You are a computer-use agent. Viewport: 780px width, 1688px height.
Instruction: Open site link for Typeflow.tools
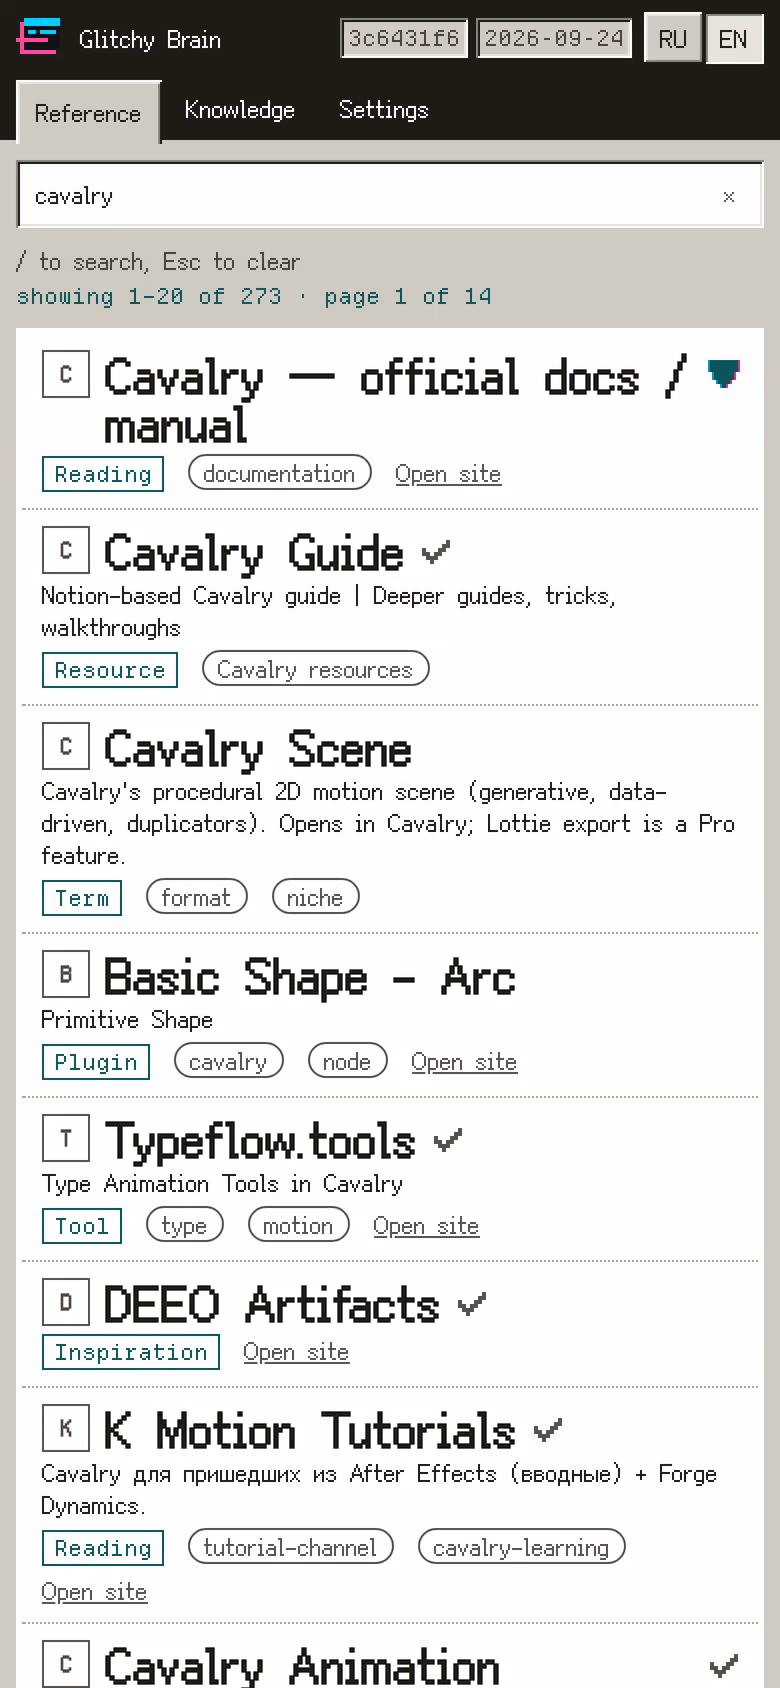coord(426,1226)
